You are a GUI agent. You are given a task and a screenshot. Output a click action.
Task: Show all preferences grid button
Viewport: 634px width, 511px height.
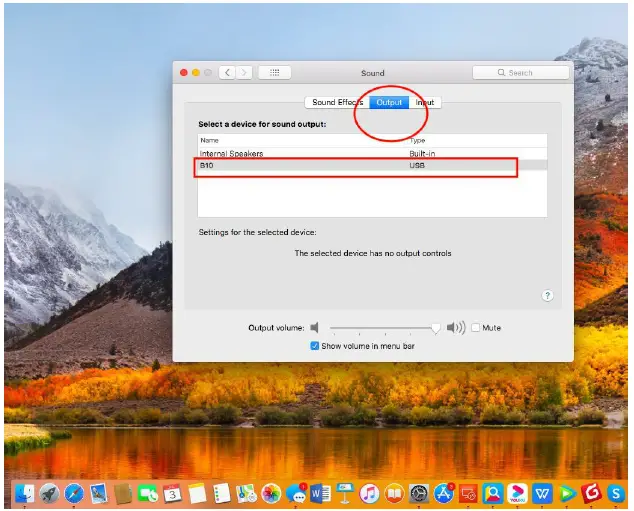point(275,72)
